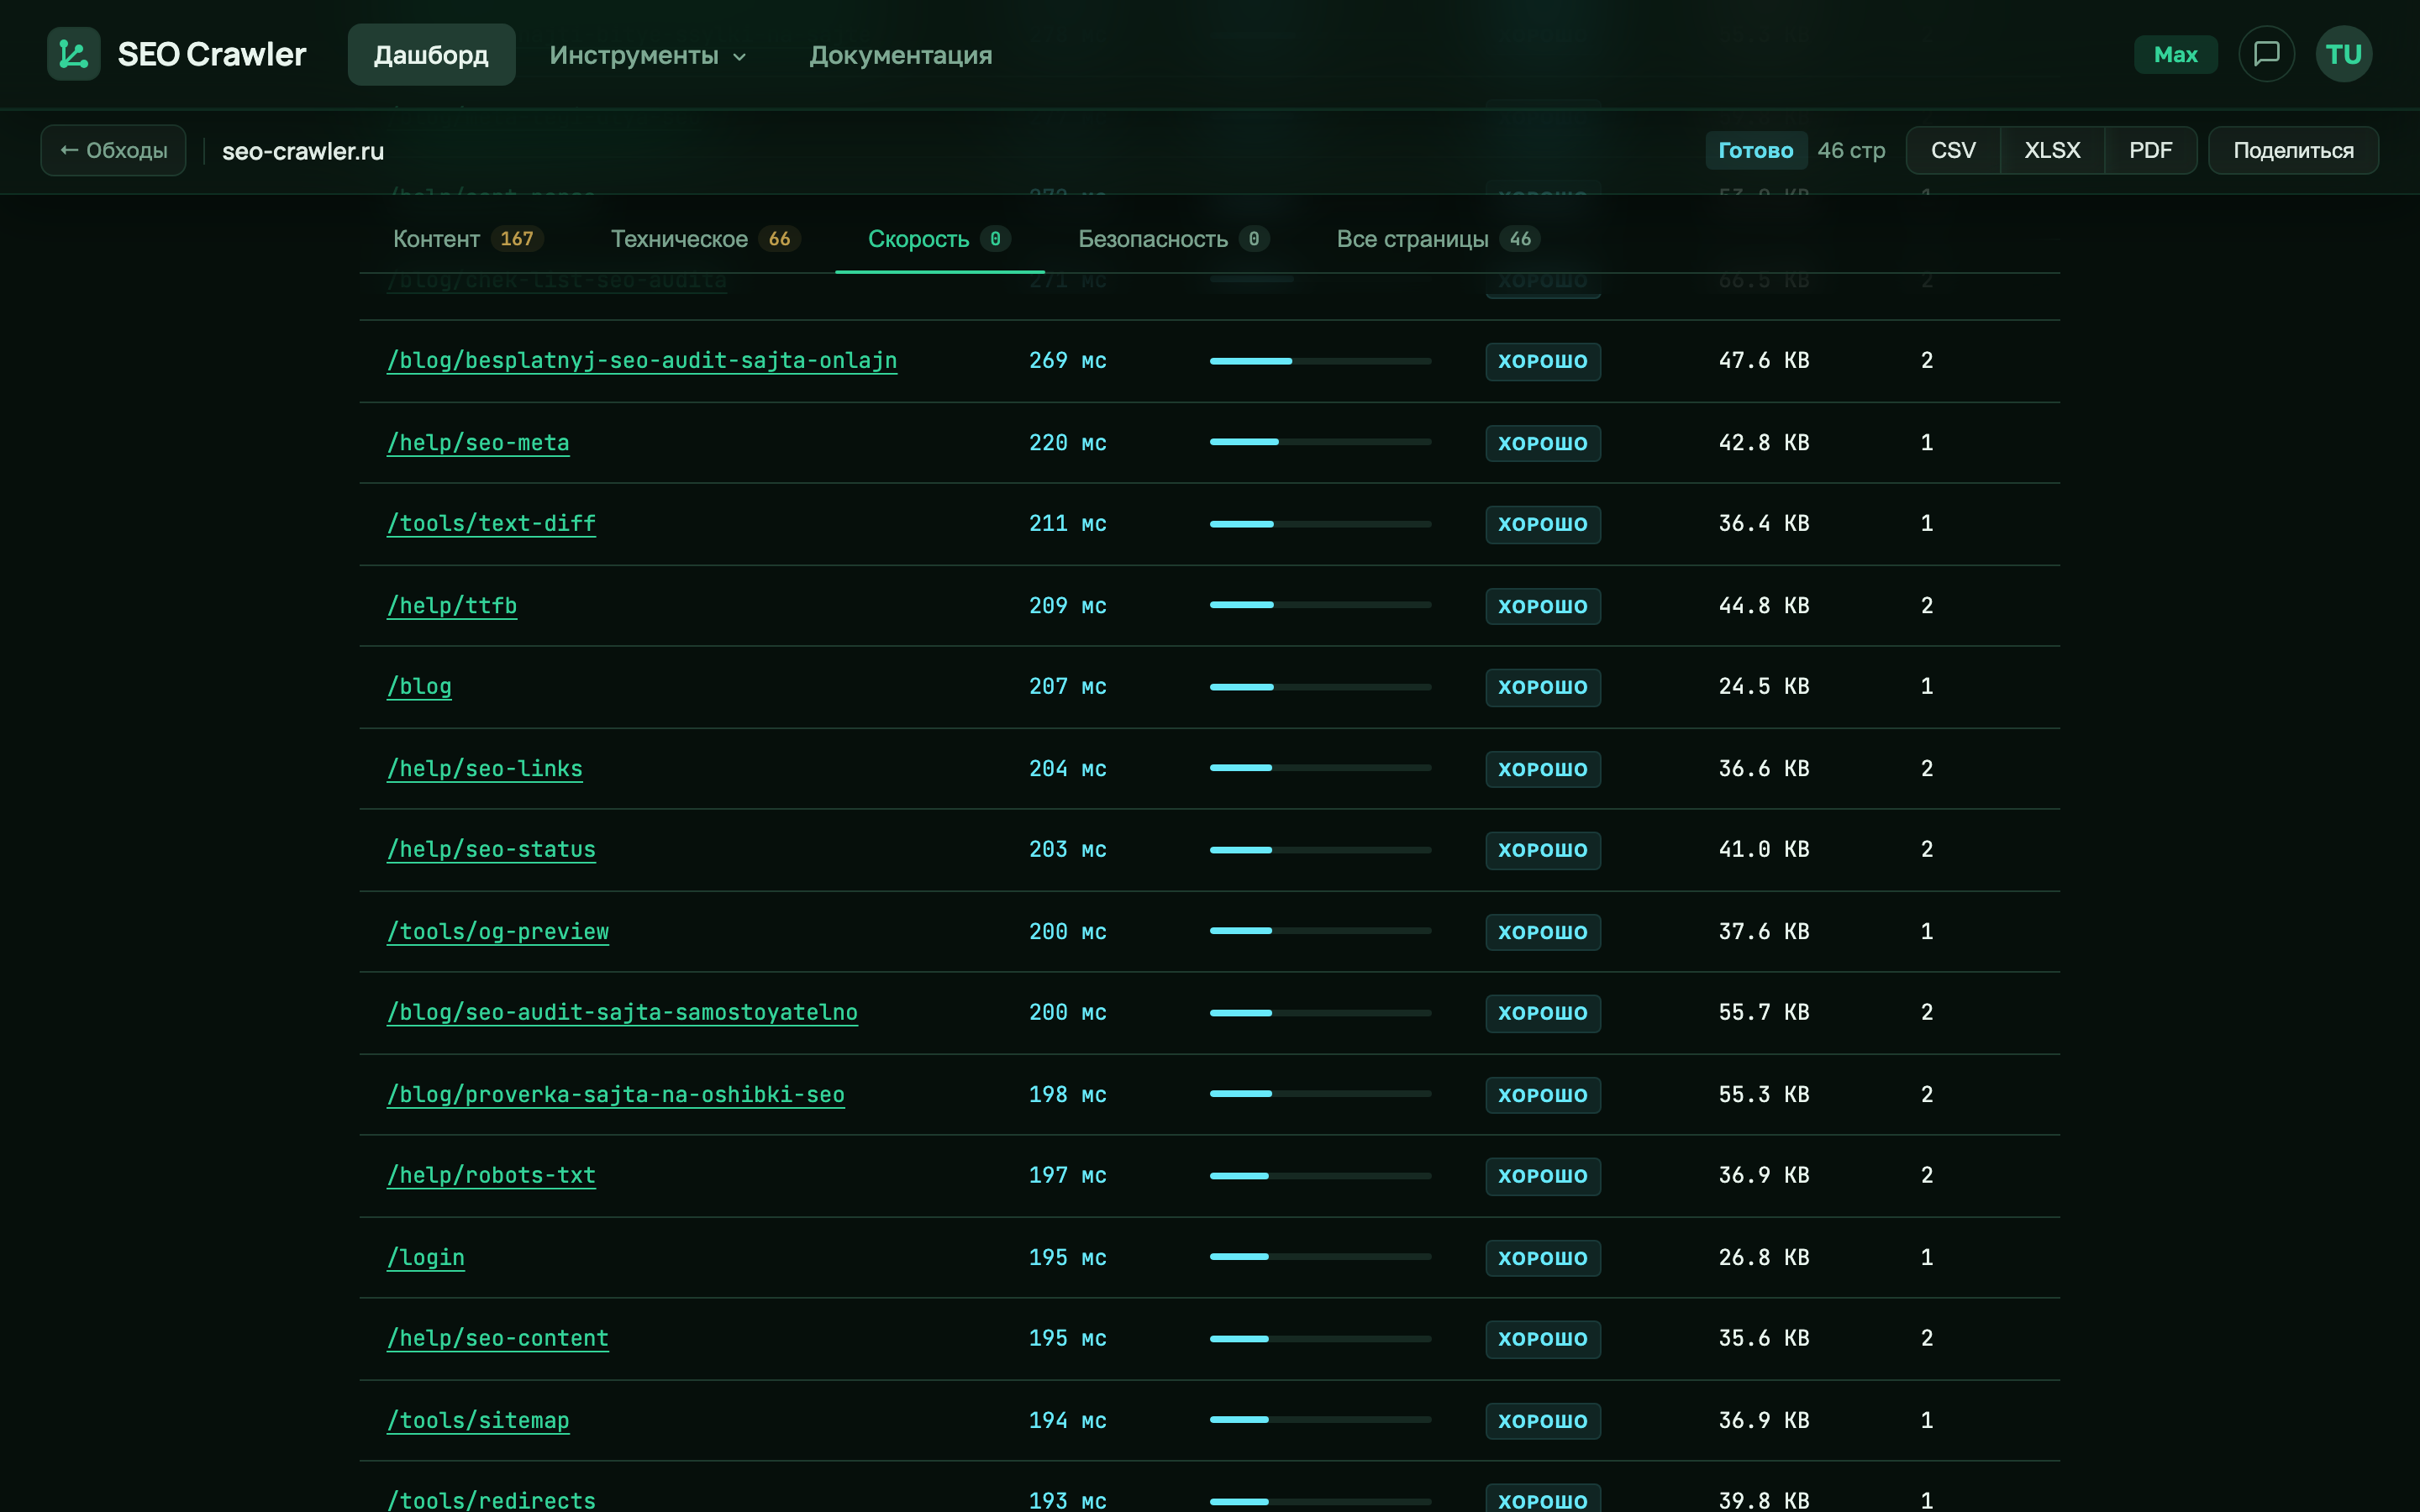Click the 197 мс response time
The height and width of the screenshot is (1512, 2420).
tap(1067, 1176)
